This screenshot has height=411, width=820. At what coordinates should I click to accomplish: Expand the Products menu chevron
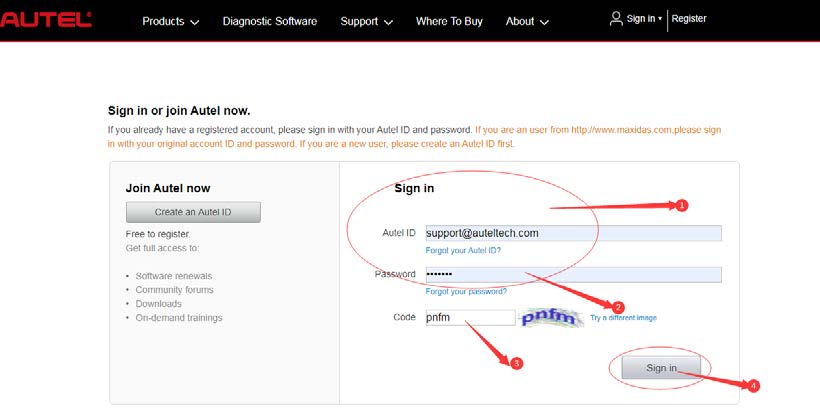click(195, 22)
